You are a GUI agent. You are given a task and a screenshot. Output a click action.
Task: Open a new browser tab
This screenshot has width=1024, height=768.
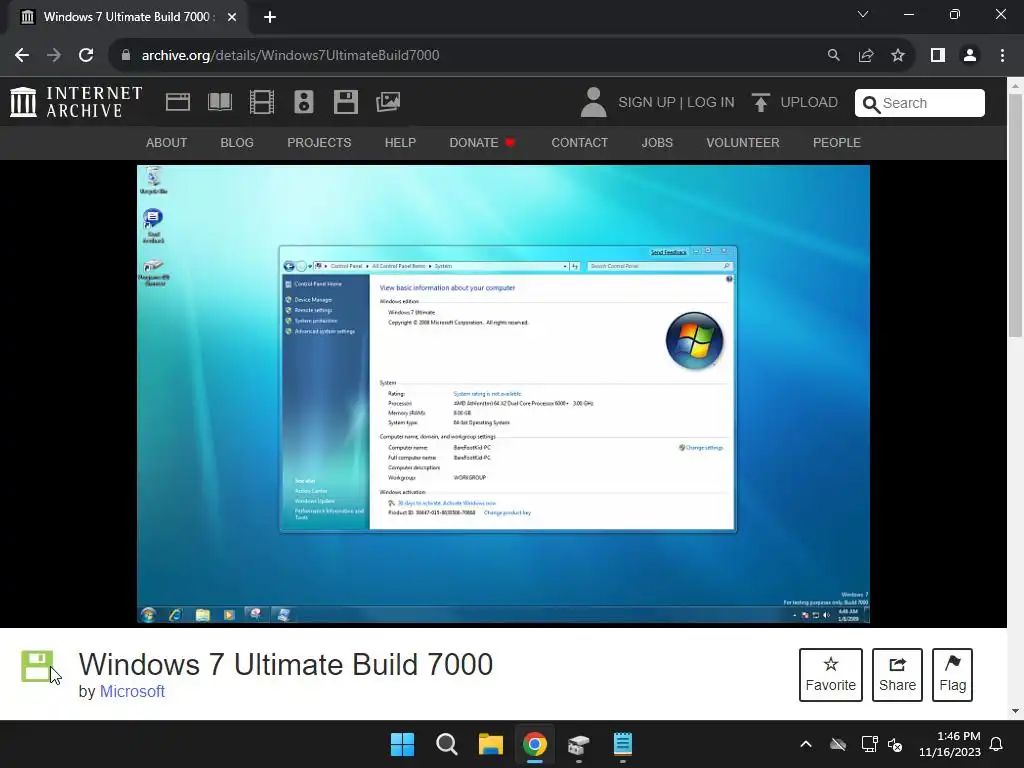270,17
